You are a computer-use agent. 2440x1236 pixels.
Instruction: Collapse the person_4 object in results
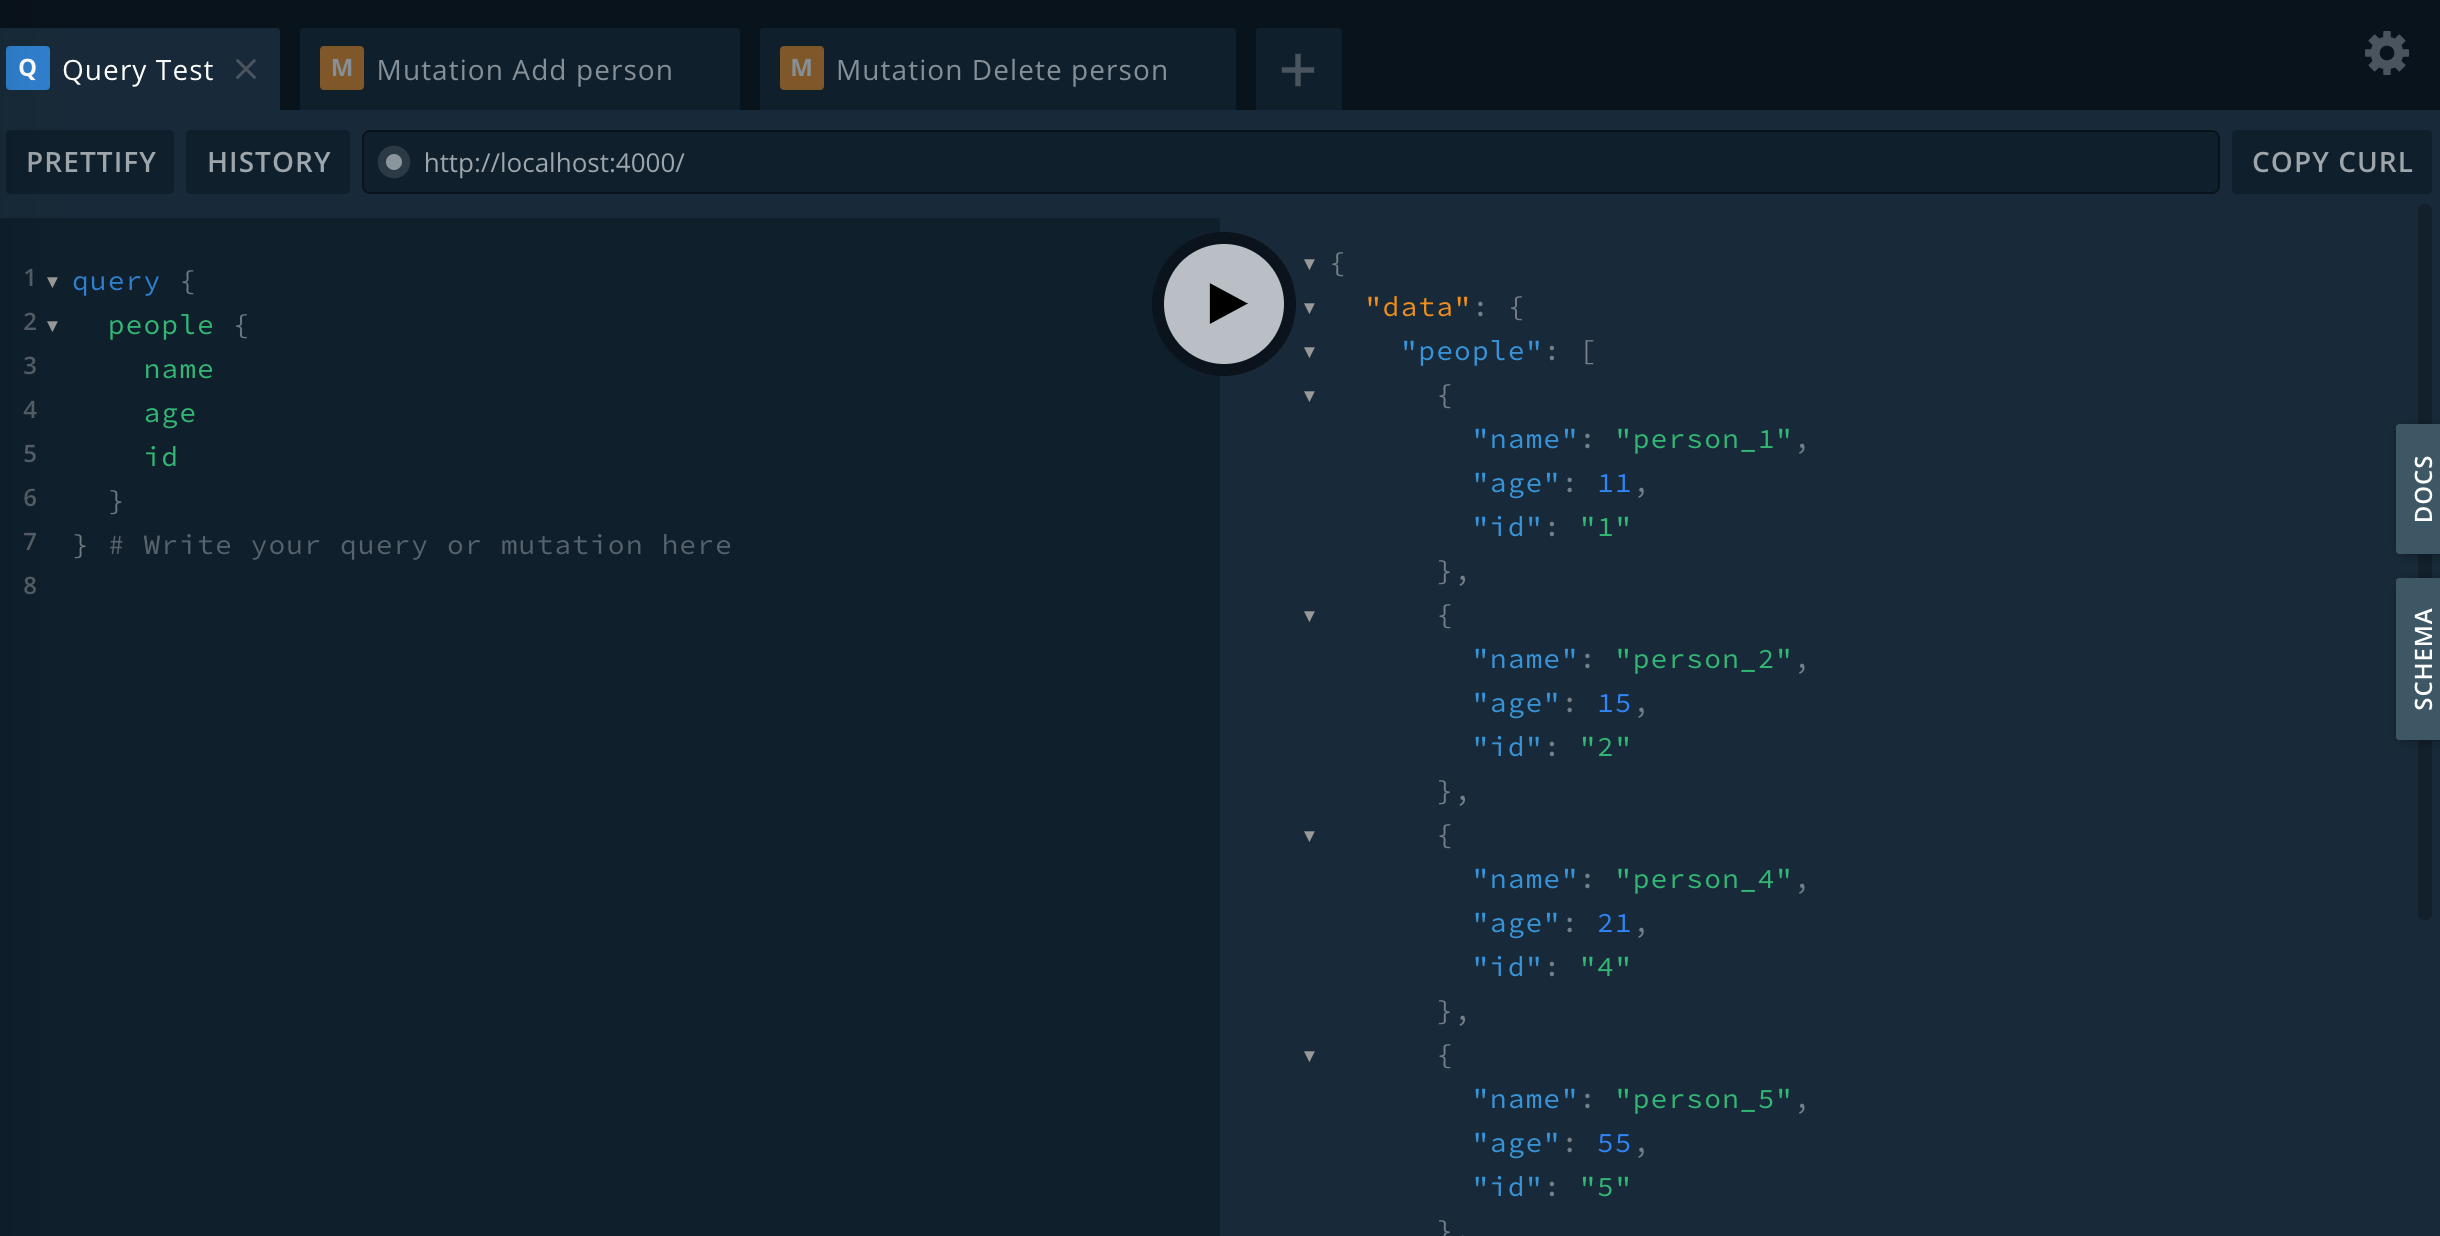click(x=1309, y=836)
